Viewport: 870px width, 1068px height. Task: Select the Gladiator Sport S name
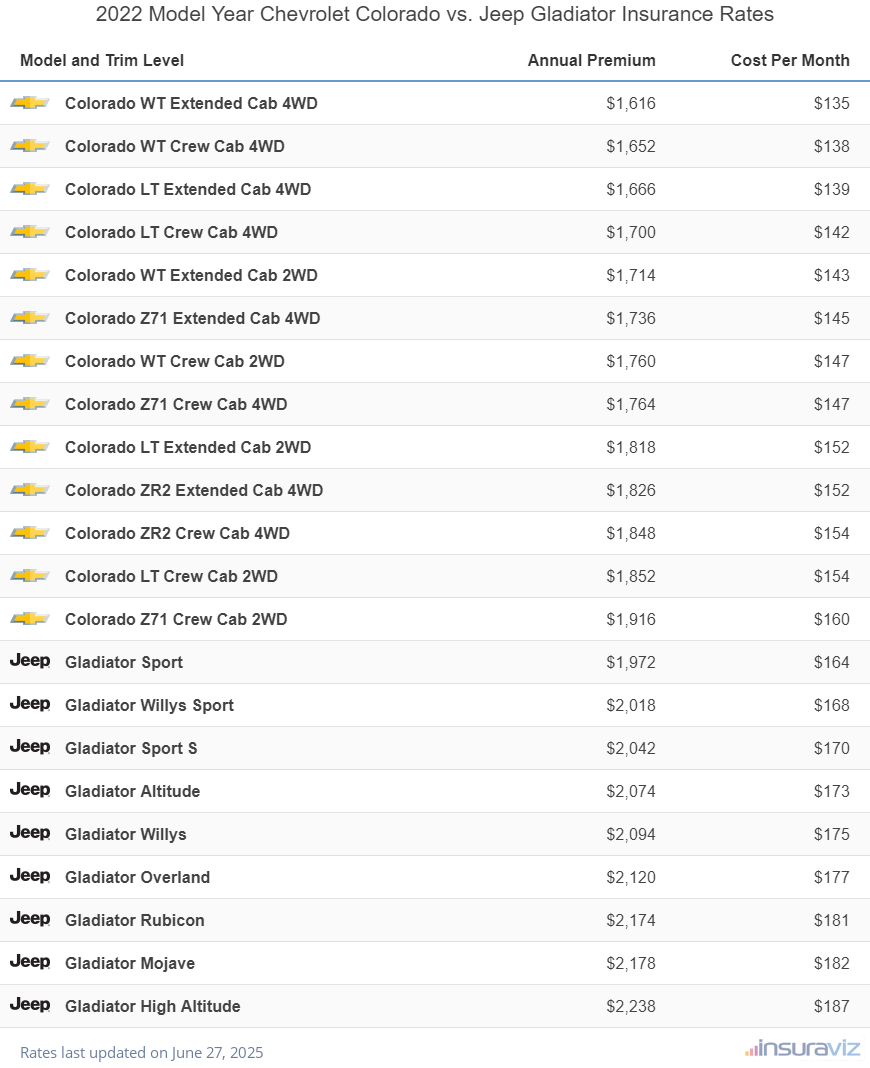(x=131, y=749)
